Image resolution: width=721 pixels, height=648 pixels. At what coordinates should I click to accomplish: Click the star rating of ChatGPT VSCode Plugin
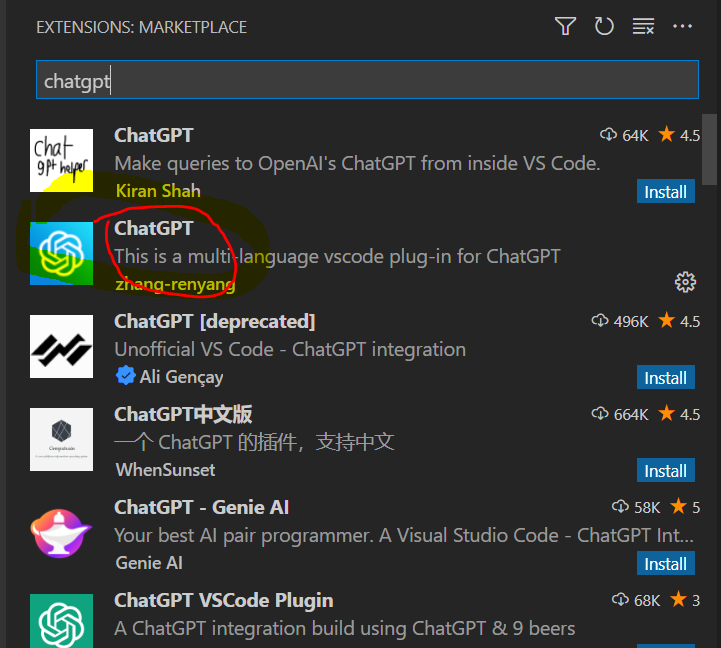pyautogui.click(x=685, y=600)
